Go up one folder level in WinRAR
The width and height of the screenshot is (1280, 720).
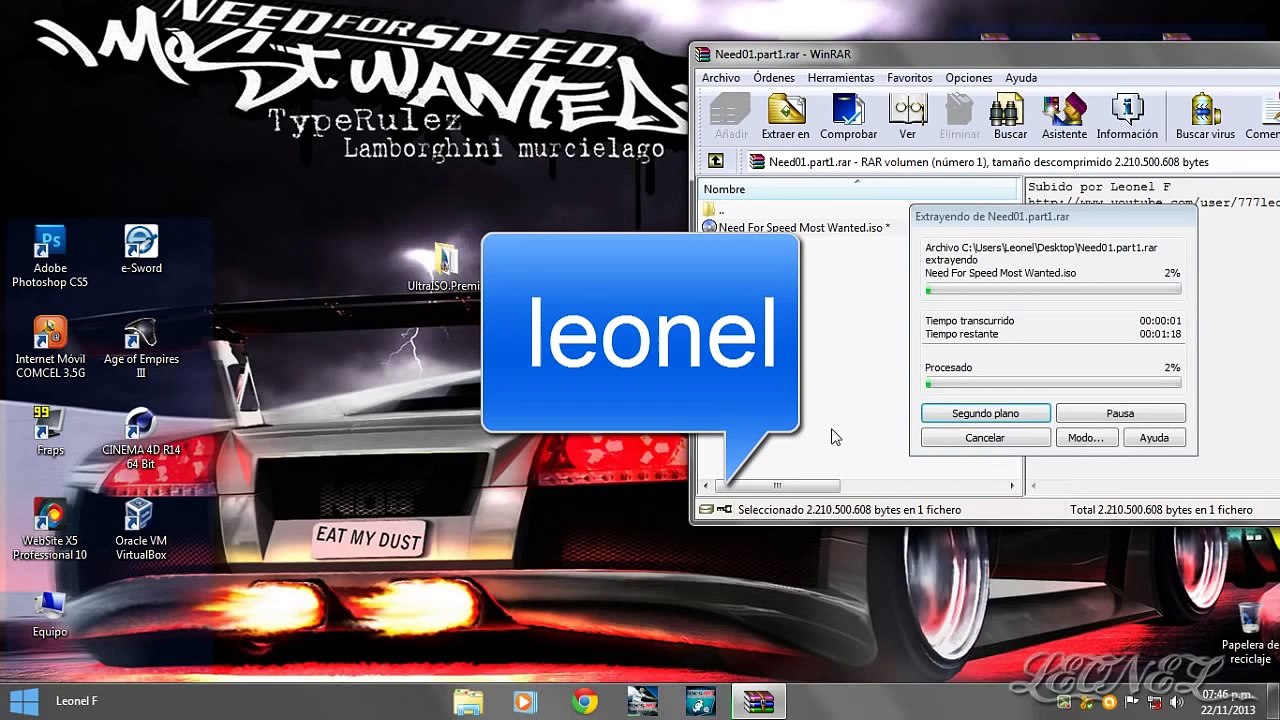(x=716, y=161)
